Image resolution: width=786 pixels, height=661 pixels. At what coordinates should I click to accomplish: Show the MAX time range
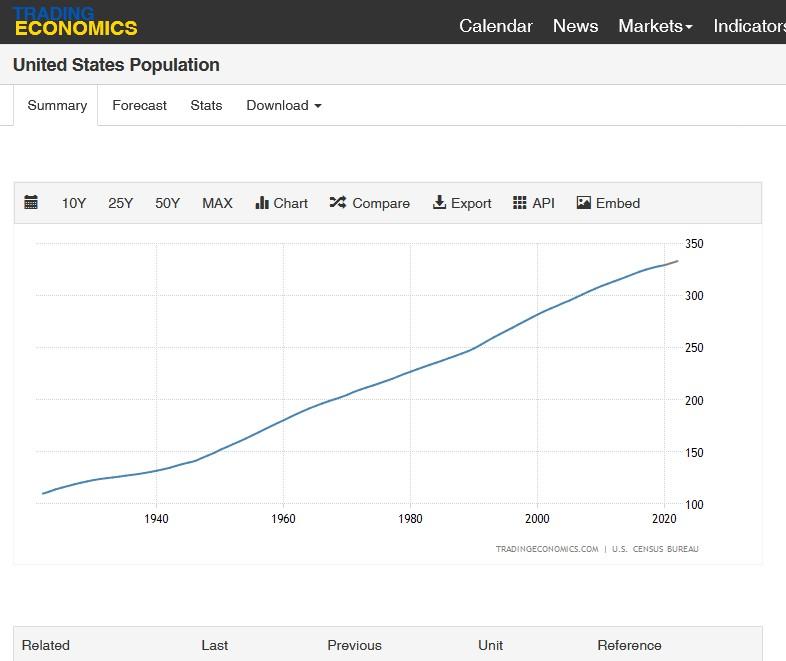pos(217,203)
